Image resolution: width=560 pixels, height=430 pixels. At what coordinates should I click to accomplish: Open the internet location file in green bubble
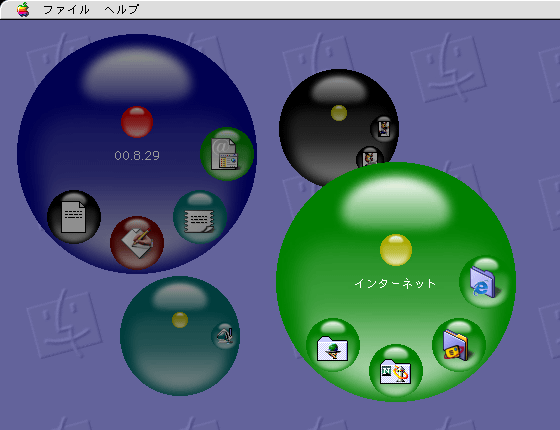pyautogui.click(x=227, y=154)
